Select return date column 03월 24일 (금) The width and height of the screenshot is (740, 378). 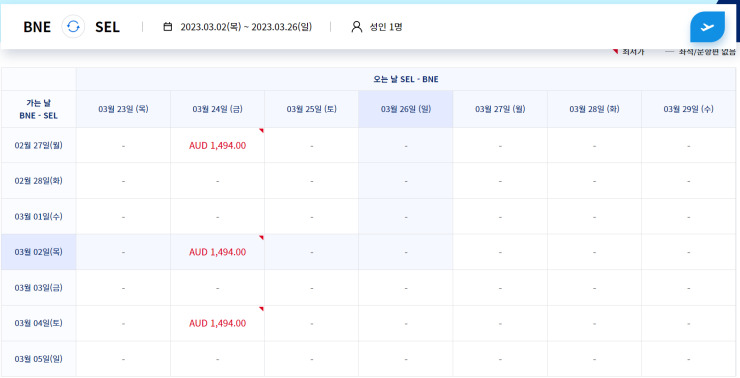[x=218, y=109]
